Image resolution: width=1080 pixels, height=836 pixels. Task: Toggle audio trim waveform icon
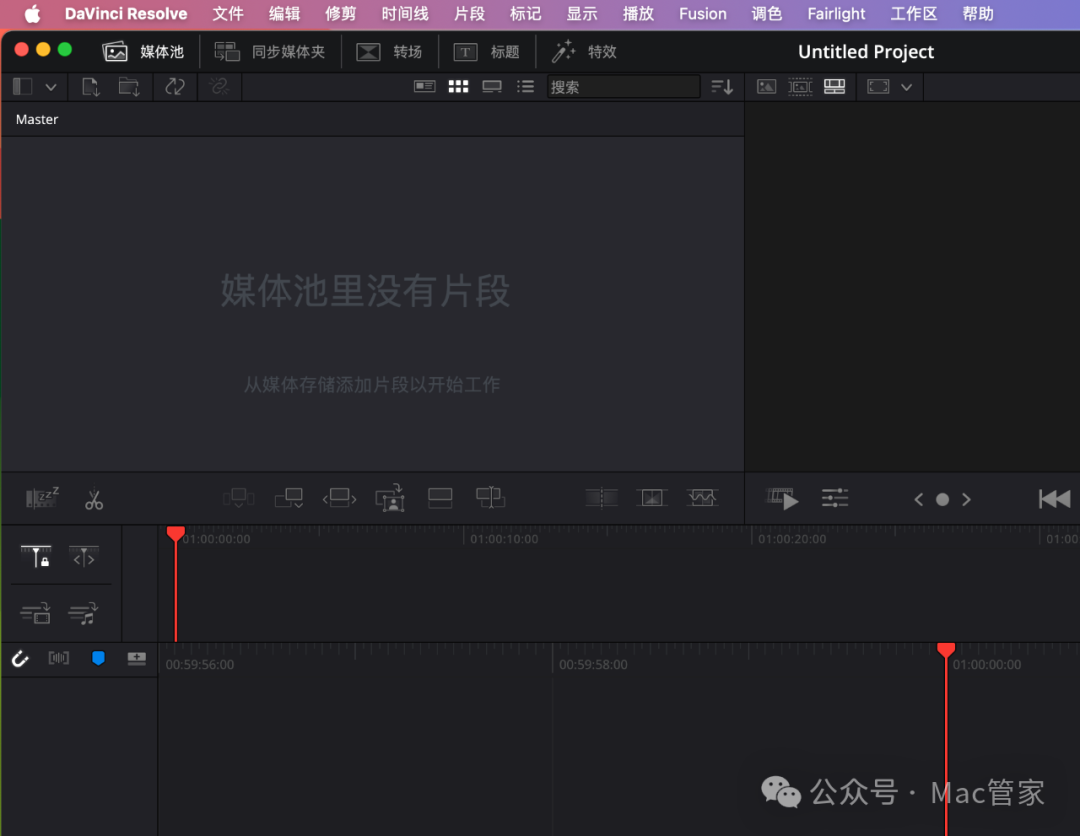pos(59,658)
